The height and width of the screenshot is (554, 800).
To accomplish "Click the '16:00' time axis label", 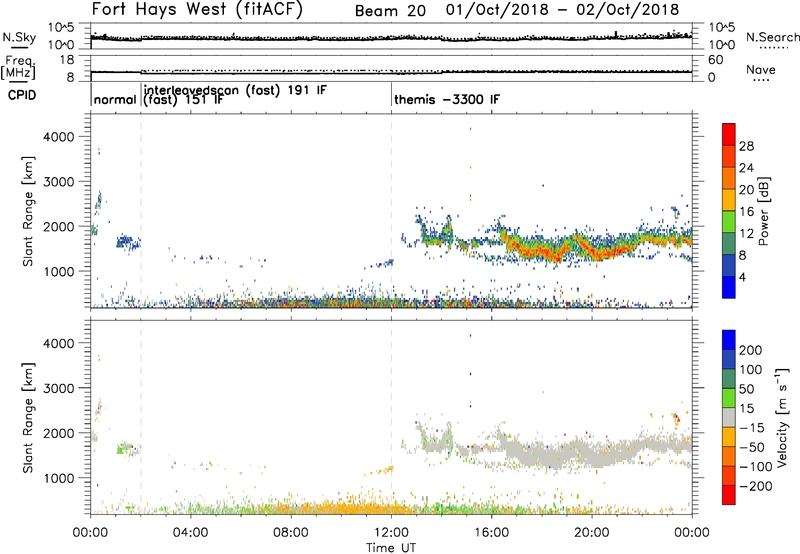I will (491, 533).
